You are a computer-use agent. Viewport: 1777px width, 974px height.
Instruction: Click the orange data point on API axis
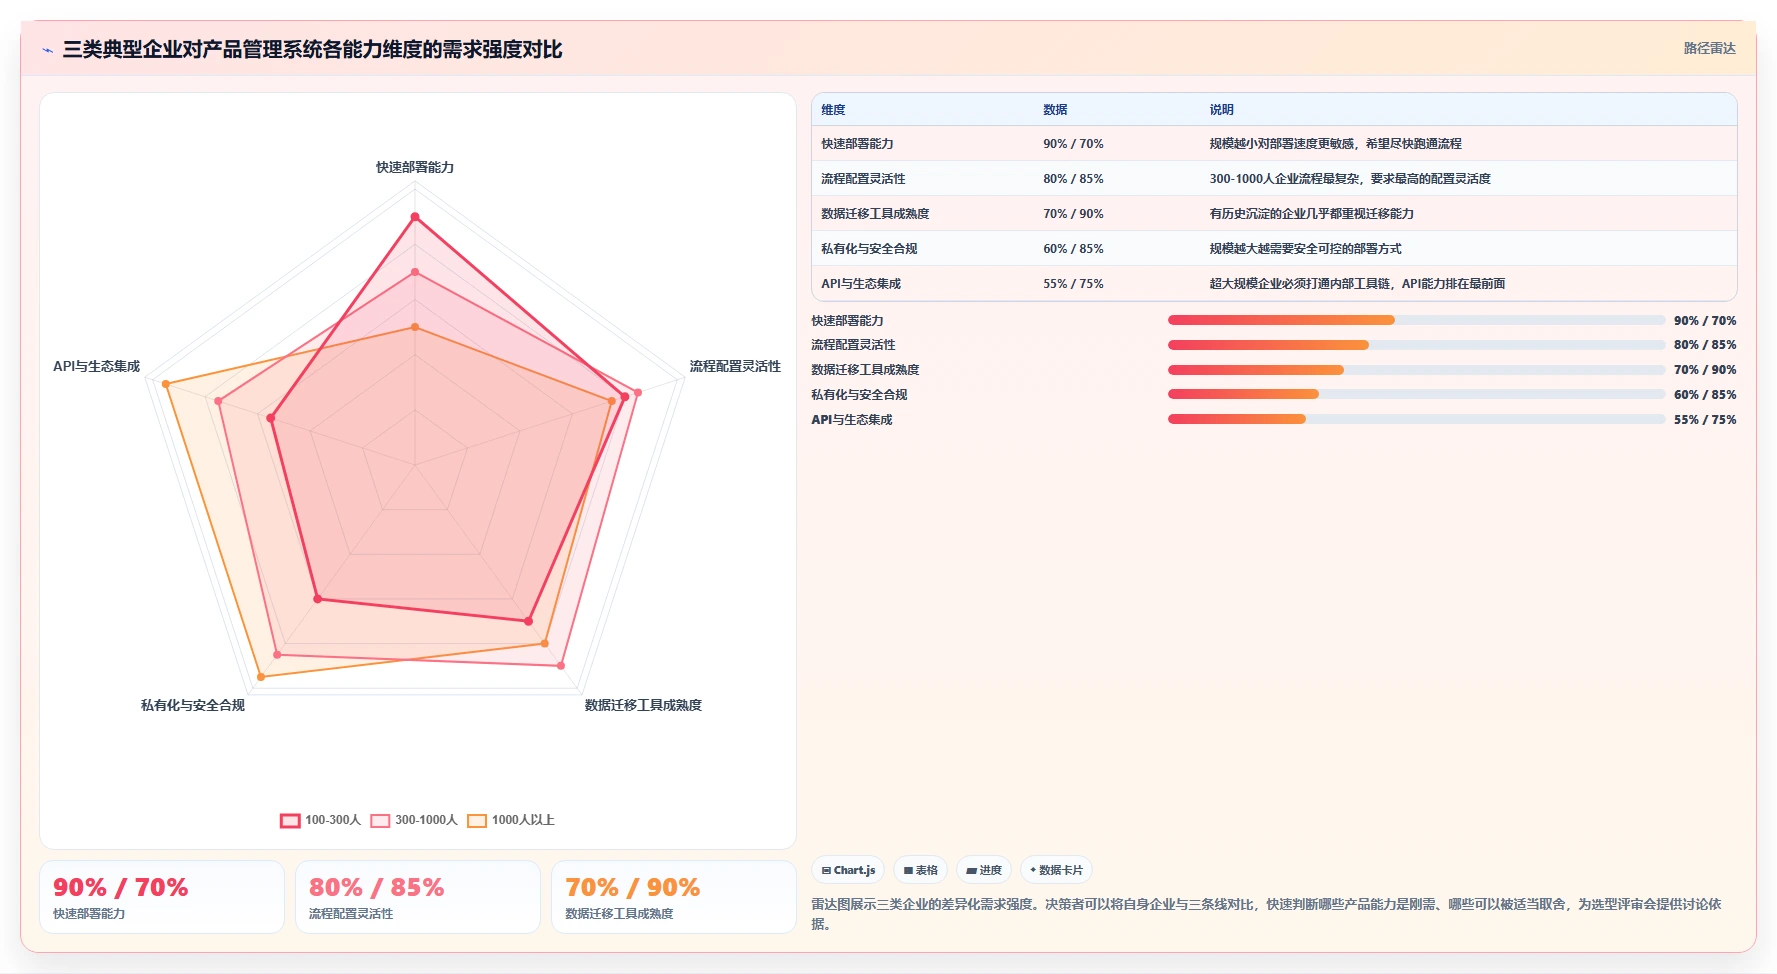(166, 384)
